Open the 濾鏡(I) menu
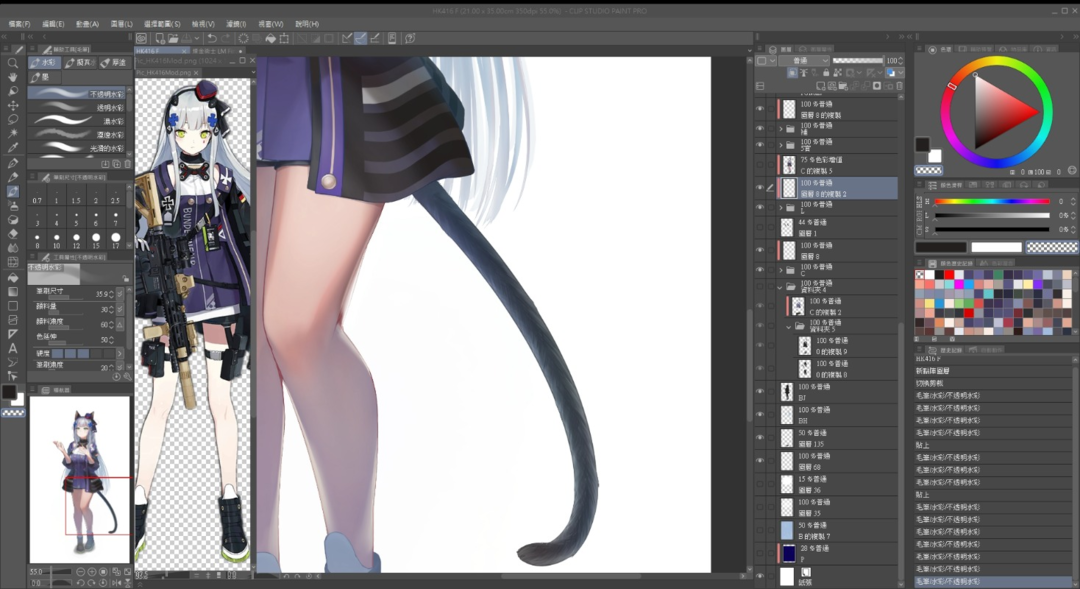 [x=237, y=23]
